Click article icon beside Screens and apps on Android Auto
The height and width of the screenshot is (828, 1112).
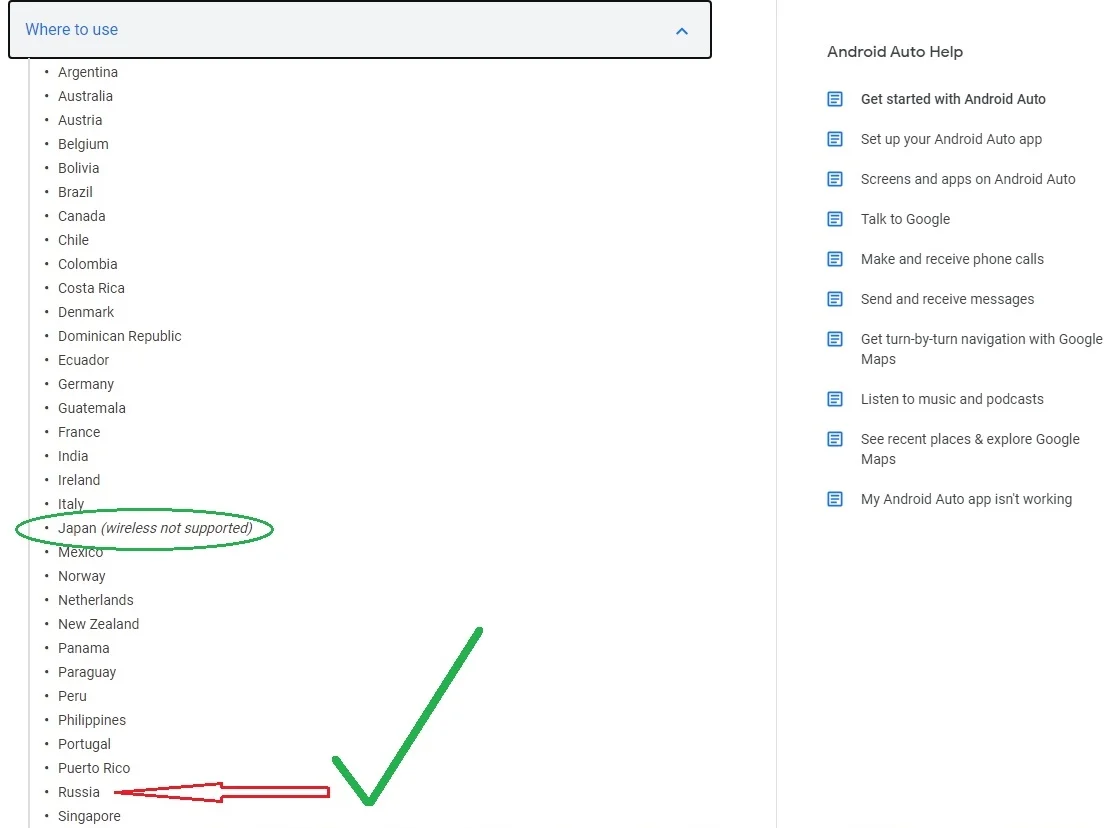tap(835, 179)
